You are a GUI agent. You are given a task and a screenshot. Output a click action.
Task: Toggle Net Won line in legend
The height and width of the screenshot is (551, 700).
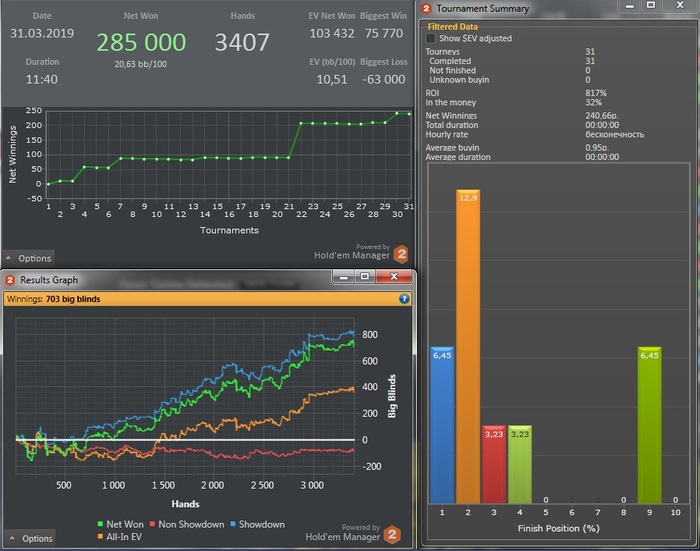pos(121,524)
